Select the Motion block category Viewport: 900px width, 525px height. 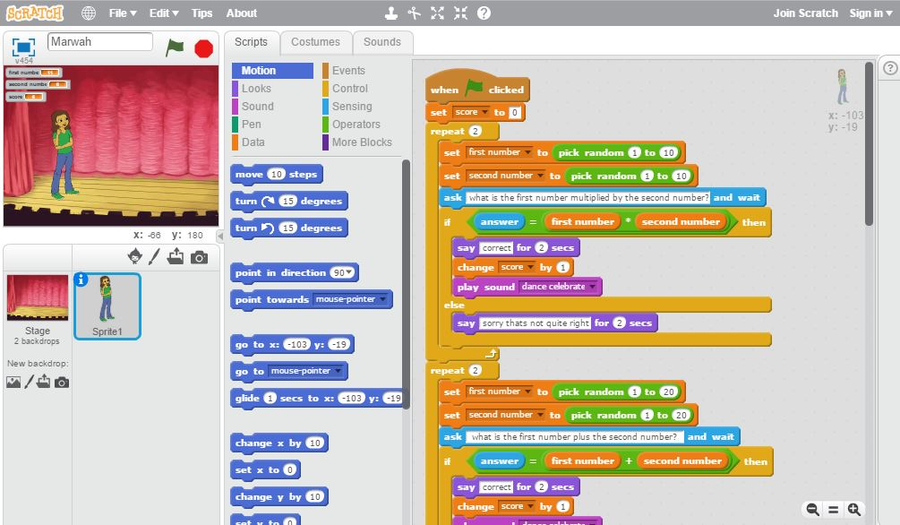click(x=273, y=71)
